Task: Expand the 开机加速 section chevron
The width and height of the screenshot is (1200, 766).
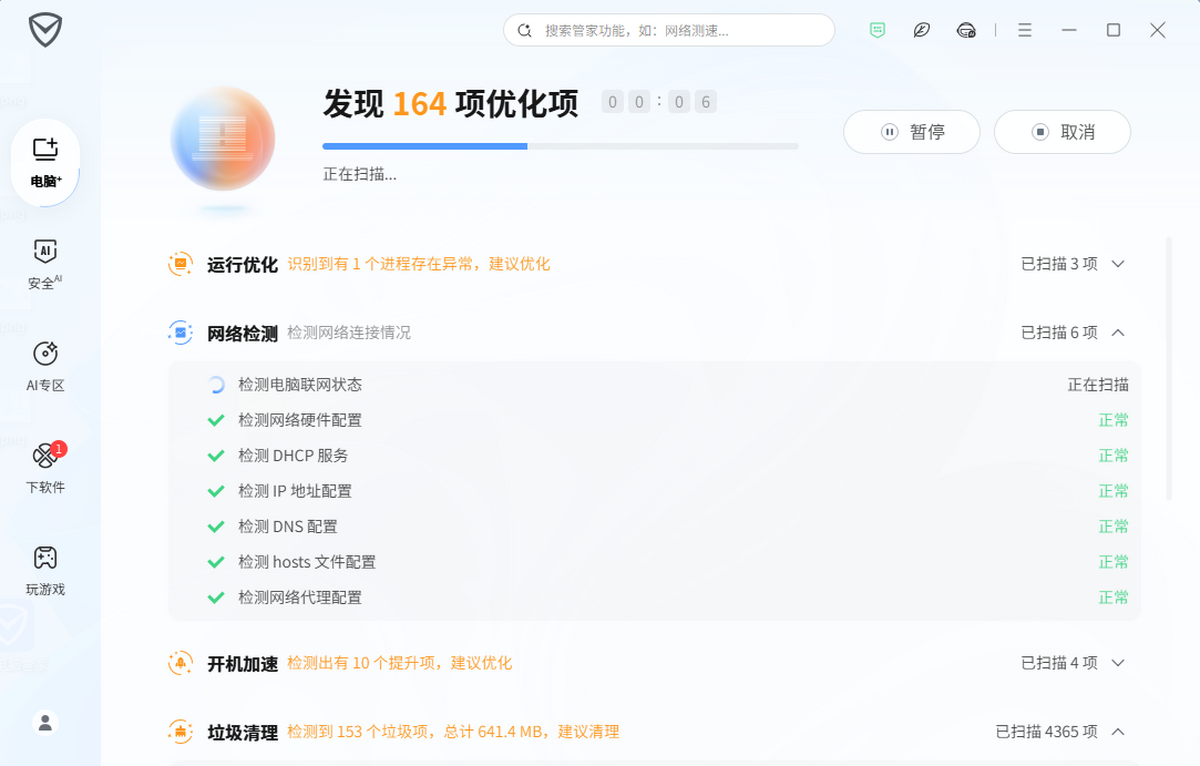Action: (1118, 663)
